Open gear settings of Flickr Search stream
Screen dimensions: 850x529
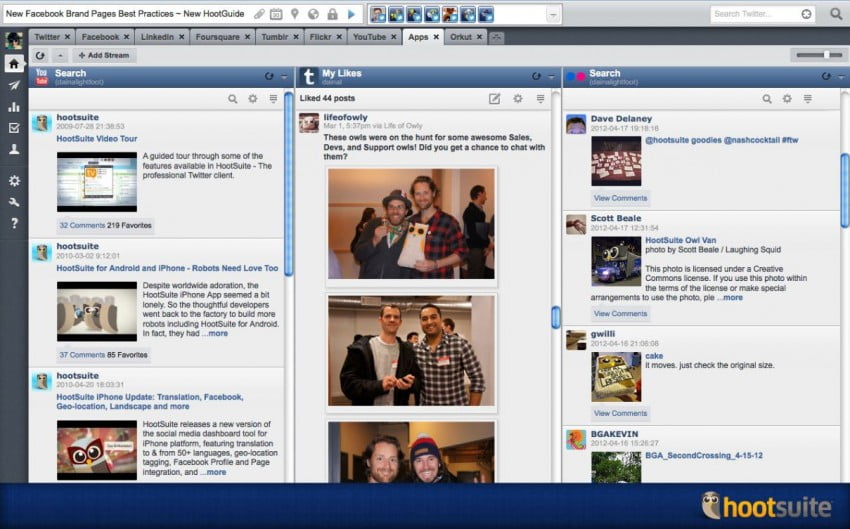pos(787,99)
